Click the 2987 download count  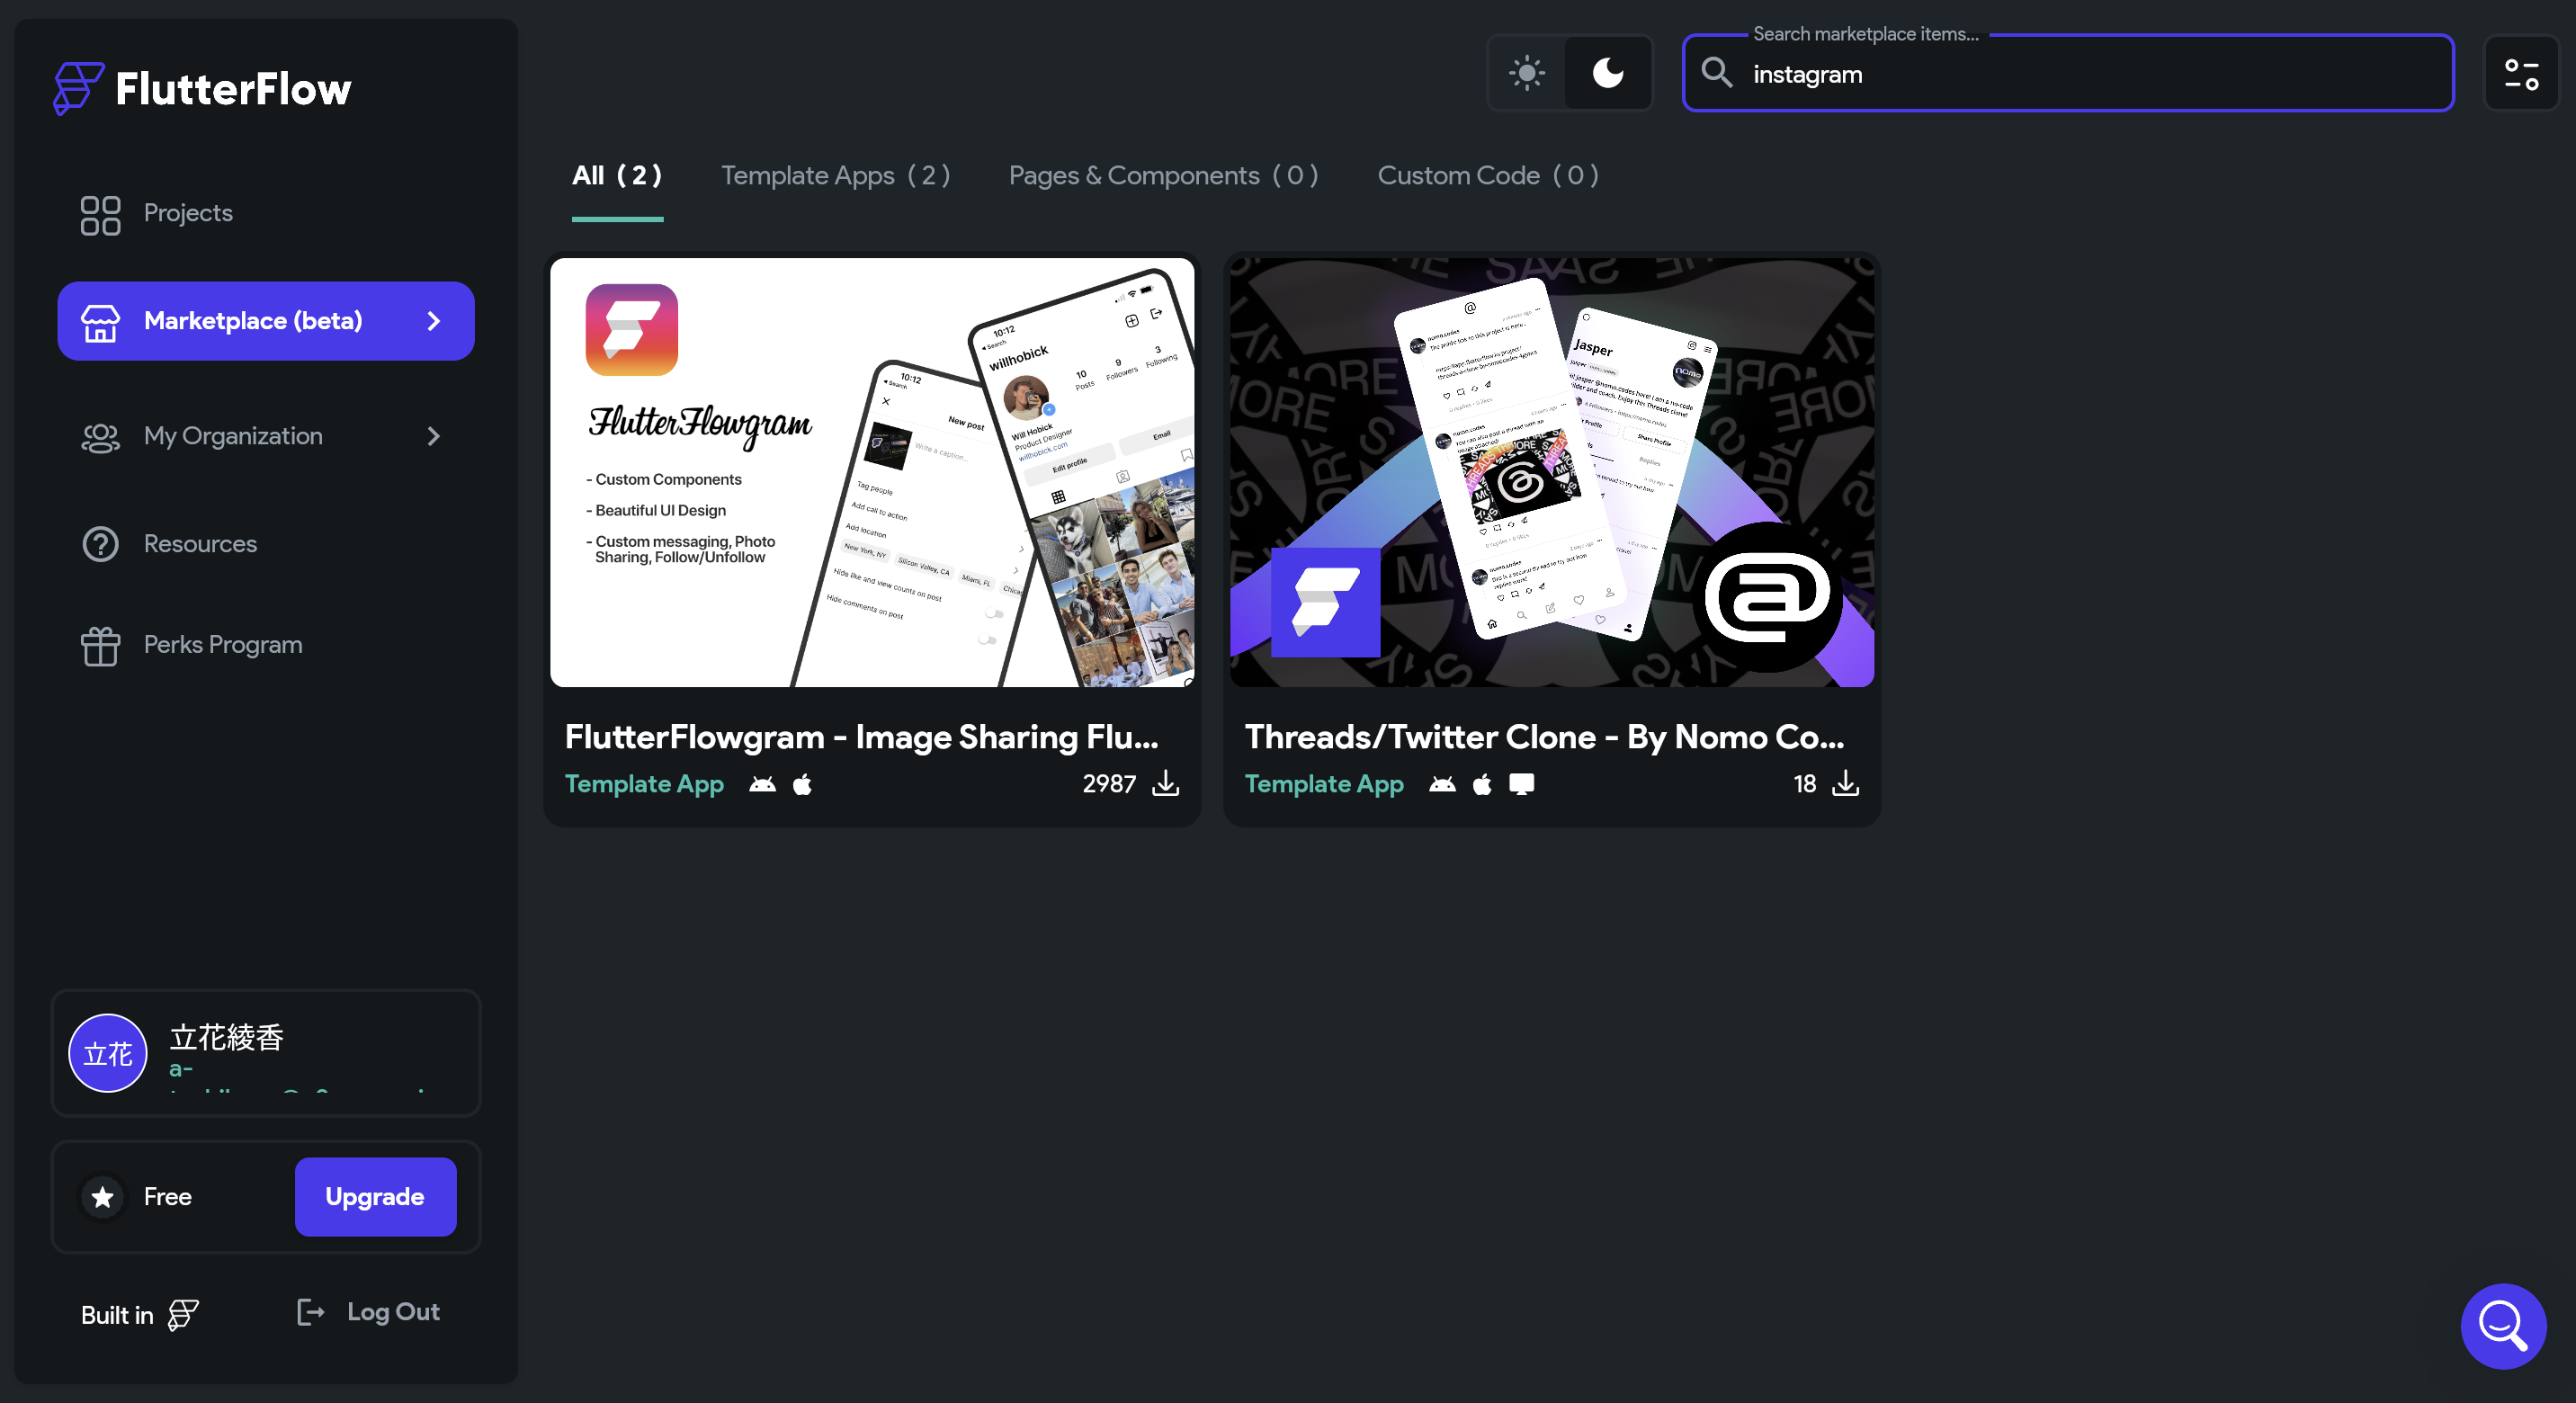1109,784
